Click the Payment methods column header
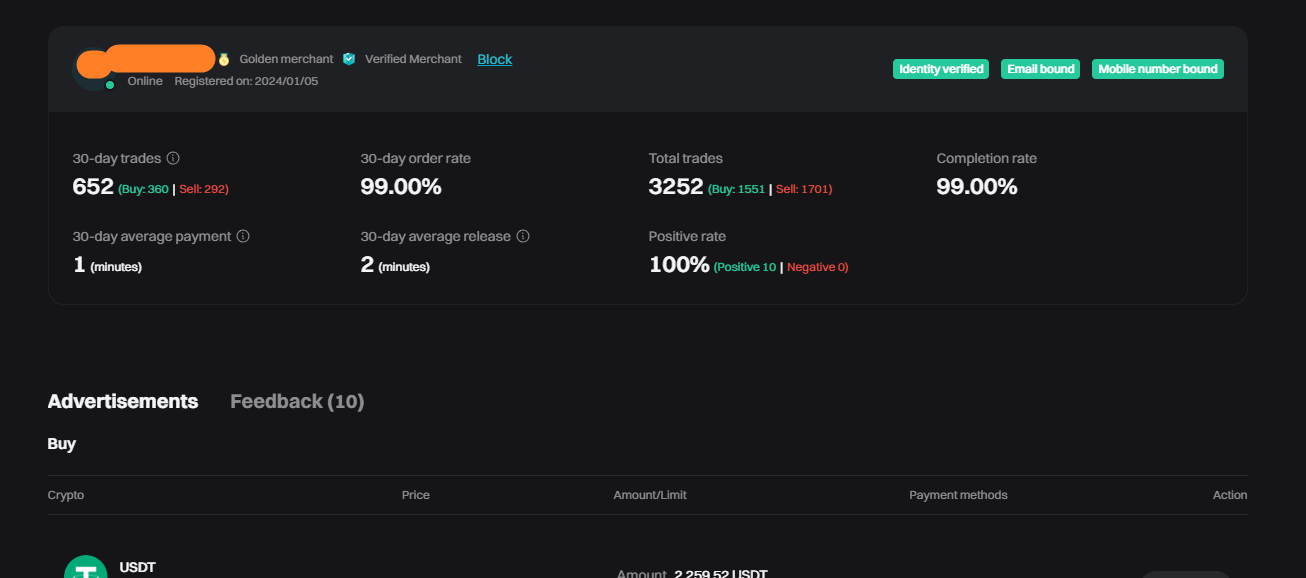This screenshot has height=578, width=1306. pos(958,495)
